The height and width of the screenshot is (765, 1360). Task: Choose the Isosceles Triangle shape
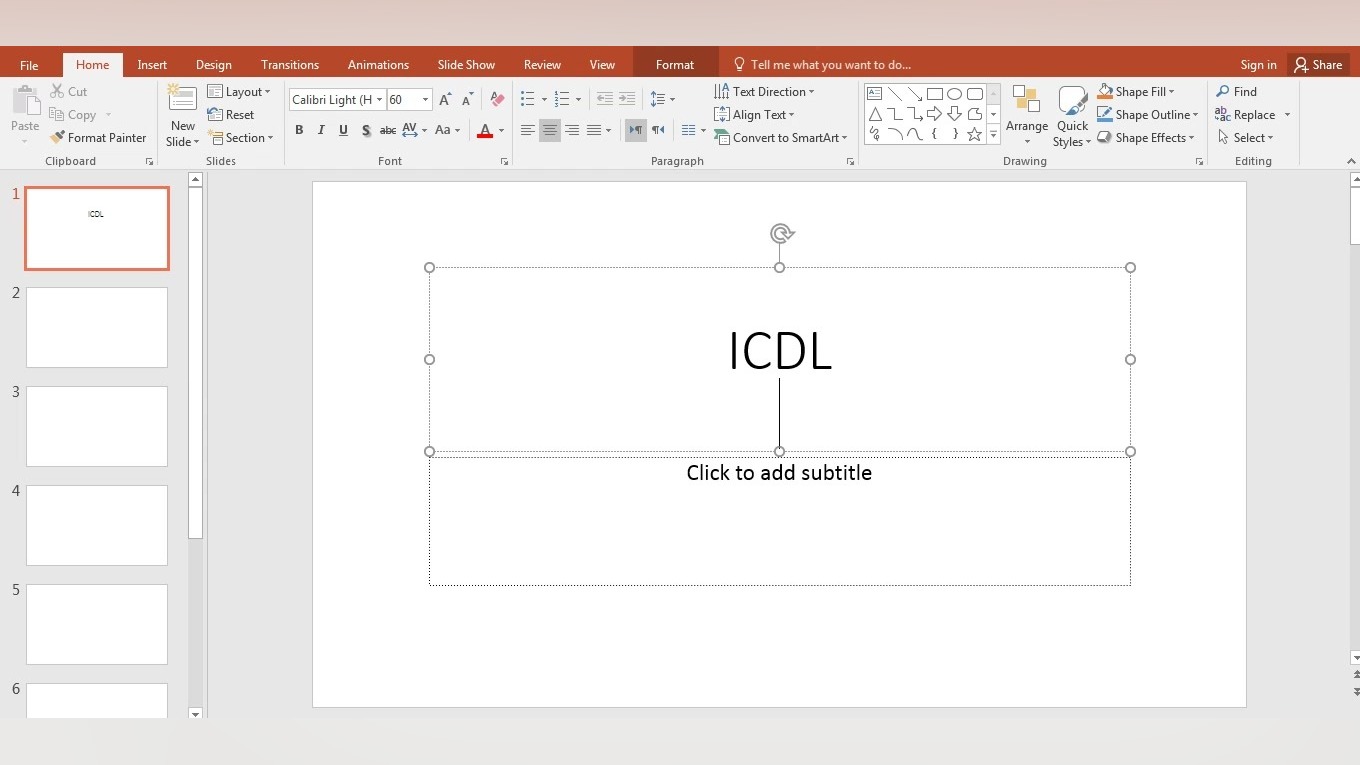(875, 114)
